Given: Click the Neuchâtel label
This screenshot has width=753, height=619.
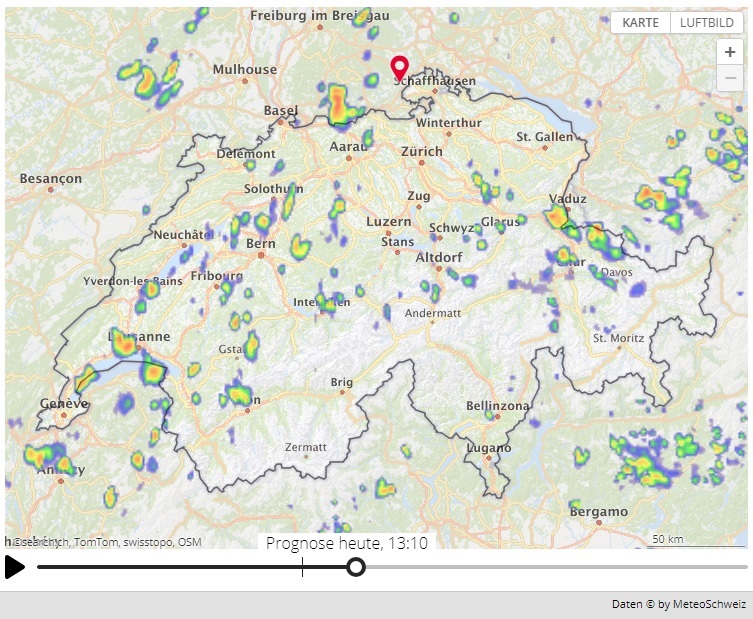Looking at the screenshot, I should tap(183, 235).
